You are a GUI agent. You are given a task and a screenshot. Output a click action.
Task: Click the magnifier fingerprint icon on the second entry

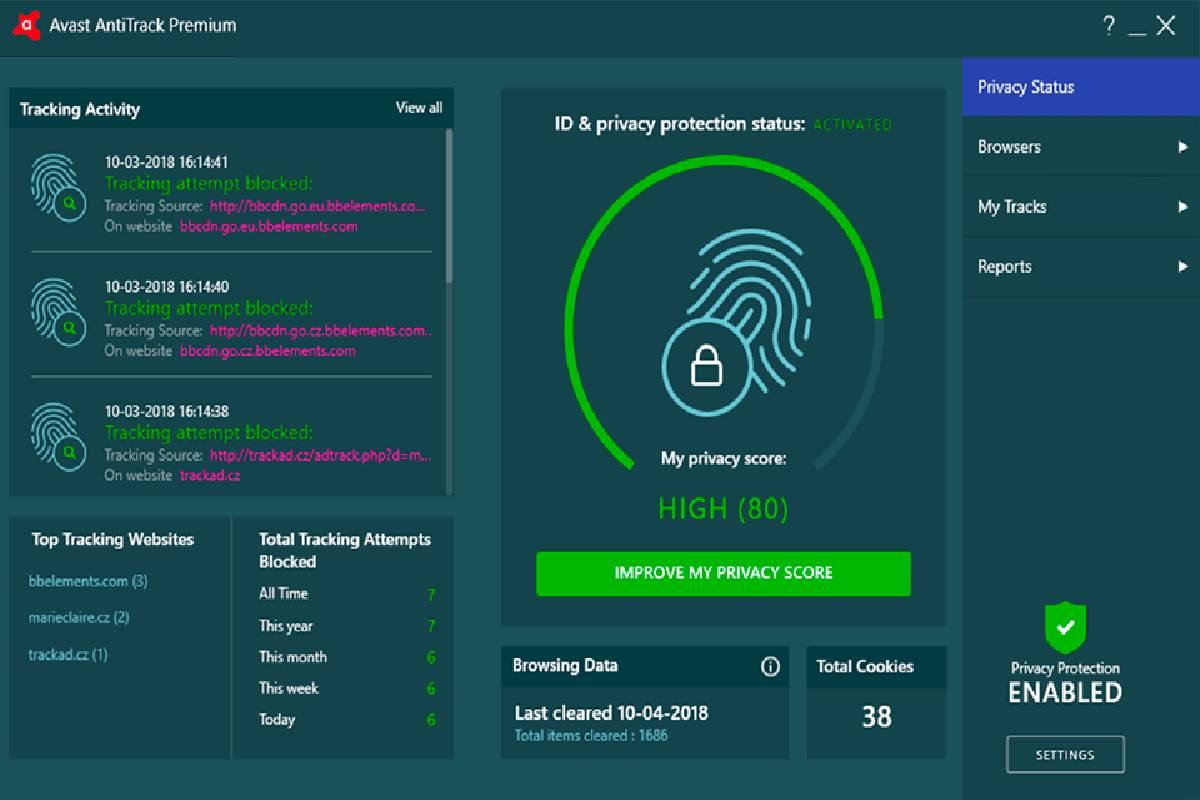[x=60, y=309]
